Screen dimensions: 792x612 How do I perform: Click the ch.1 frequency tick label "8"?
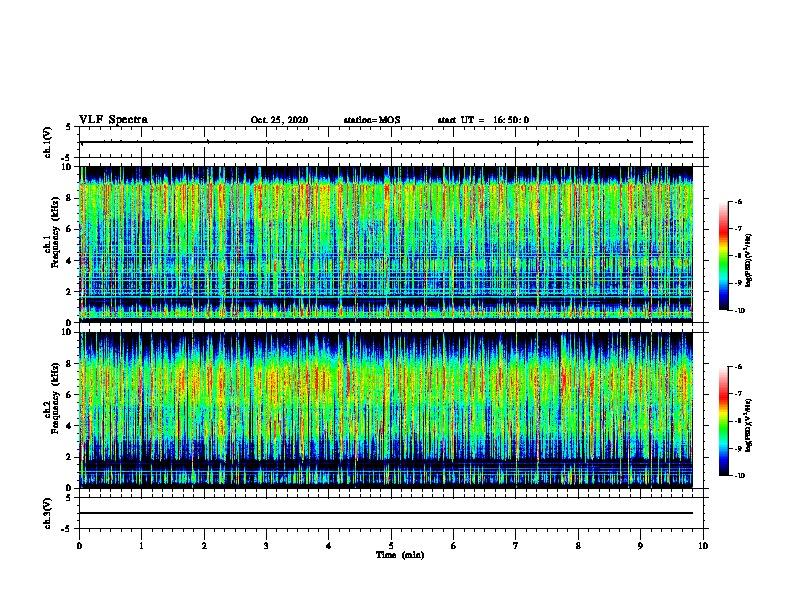69,198
